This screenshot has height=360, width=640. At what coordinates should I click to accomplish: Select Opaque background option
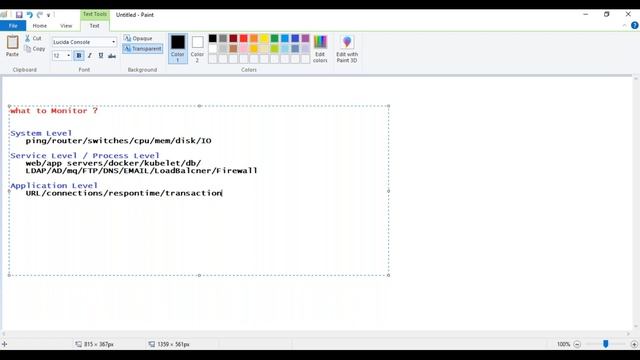(x=138, y=38)
